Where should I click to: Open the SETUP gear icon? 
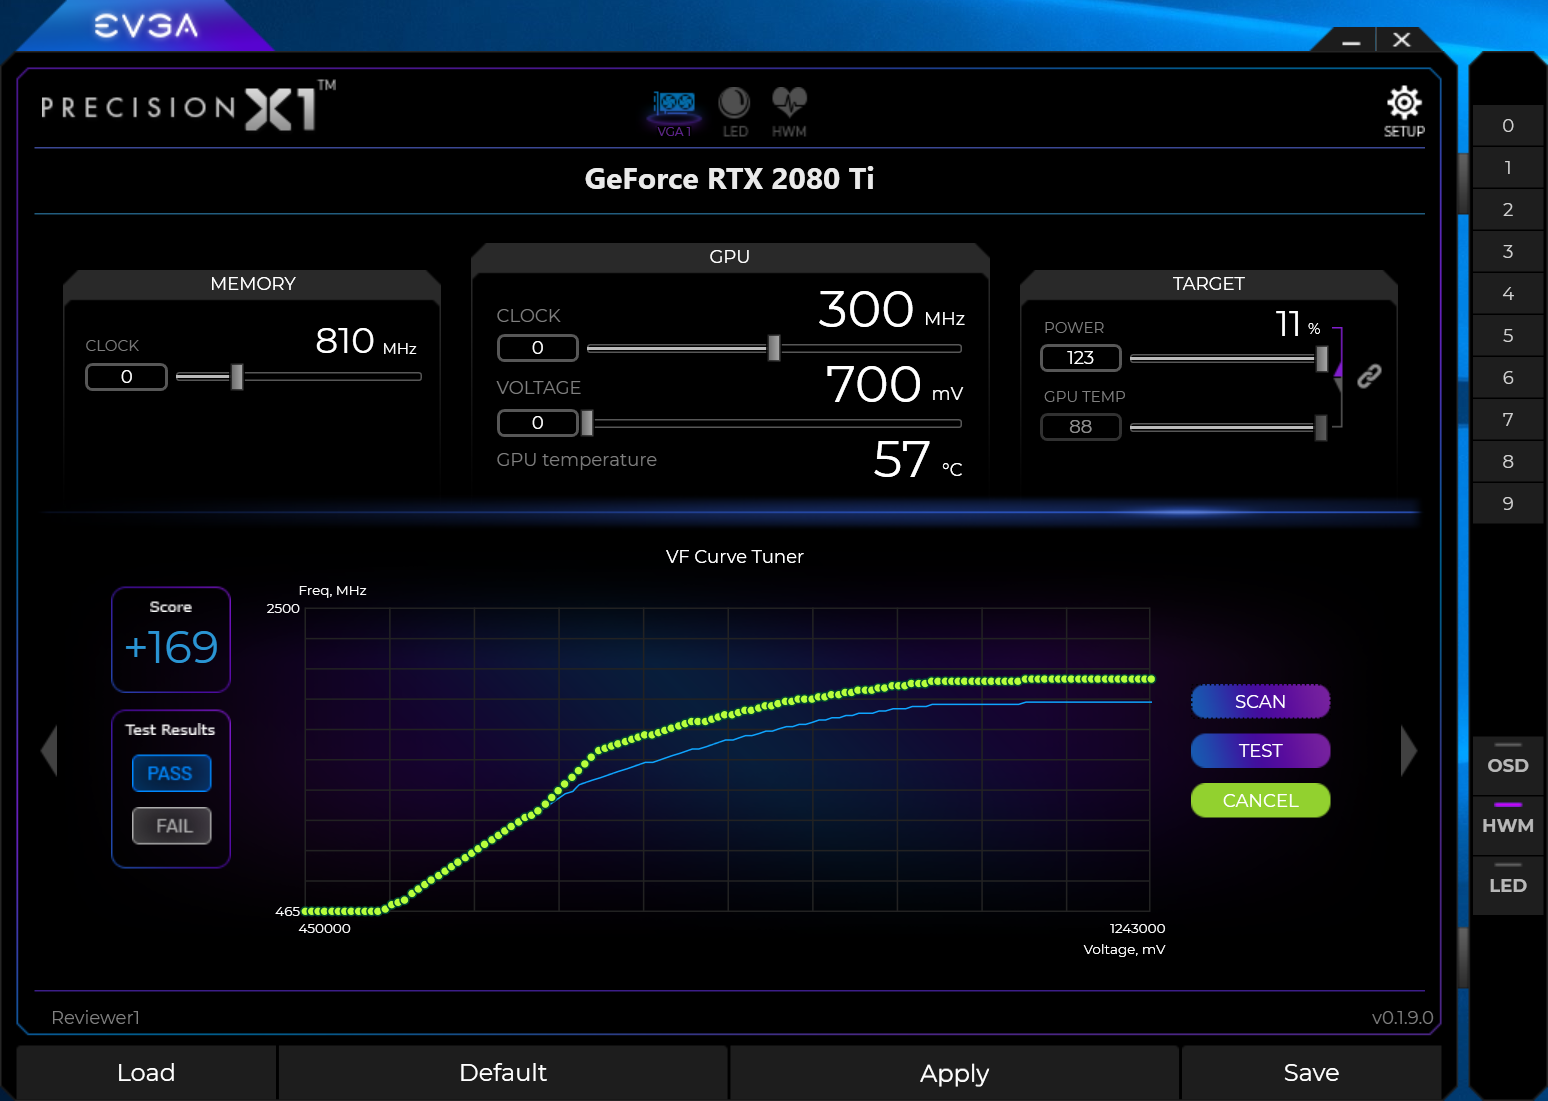(1404, 111)
